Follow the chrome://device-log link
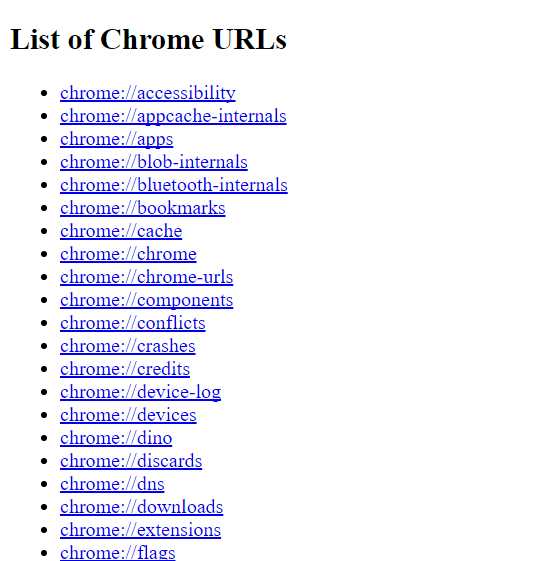The height and width of the screenshot is (561, 551). tap(141, 392)
